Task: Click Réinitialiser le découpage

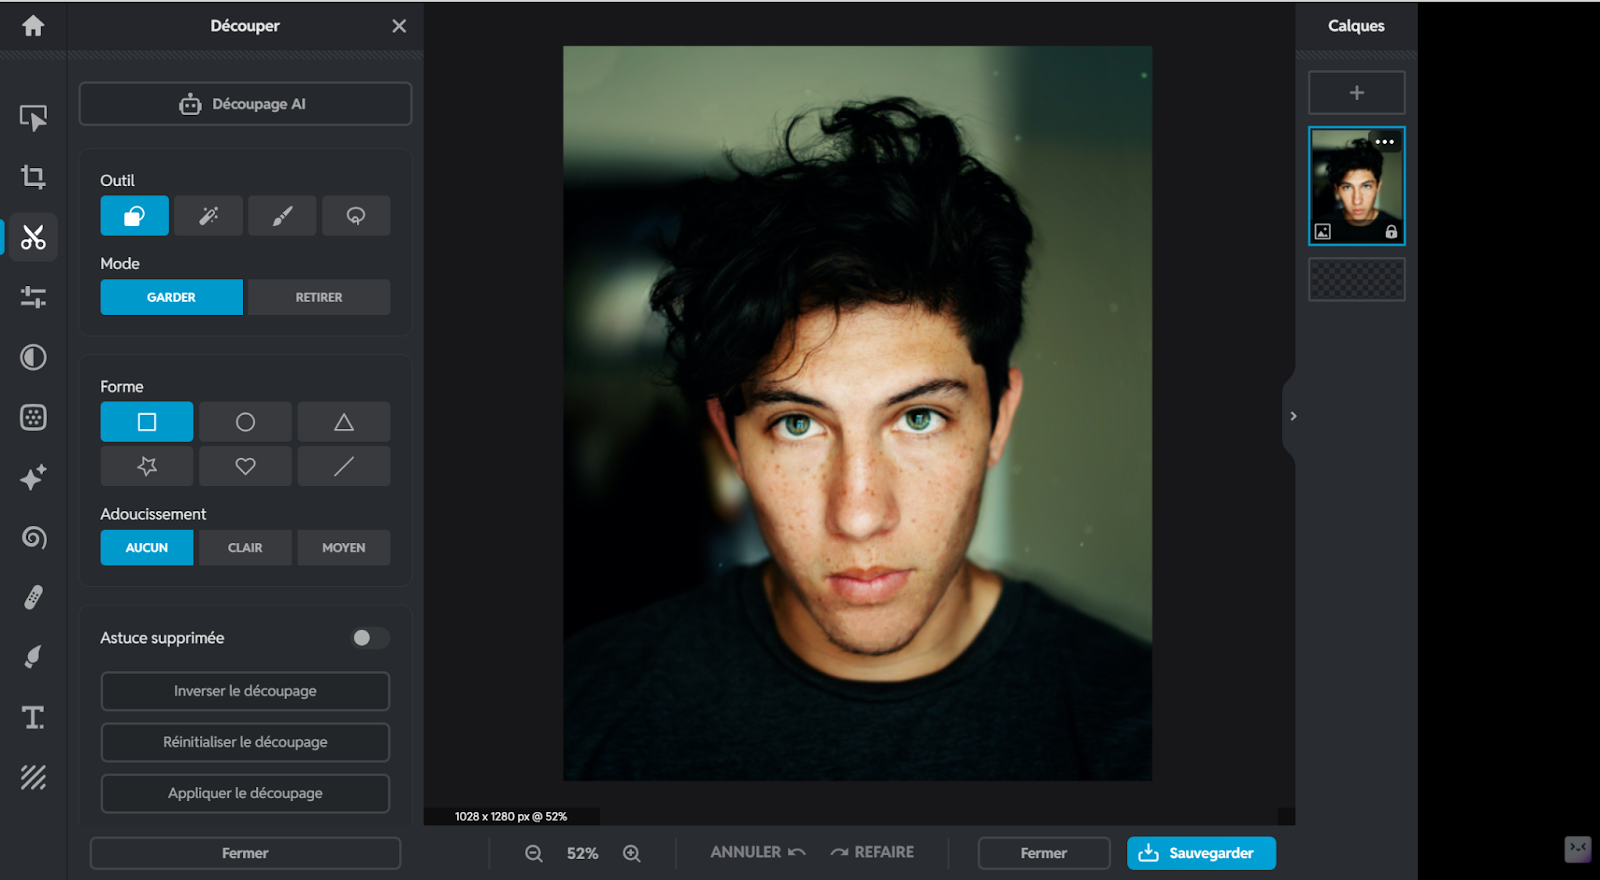Action: [245, 742]
